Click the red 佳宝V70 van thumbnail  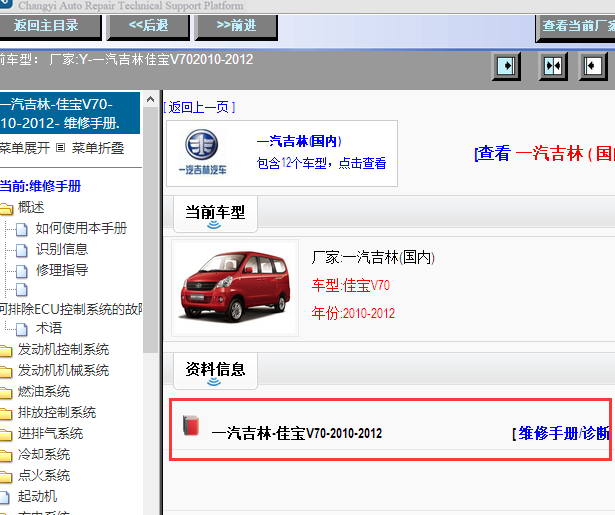[x=235, y=288]
